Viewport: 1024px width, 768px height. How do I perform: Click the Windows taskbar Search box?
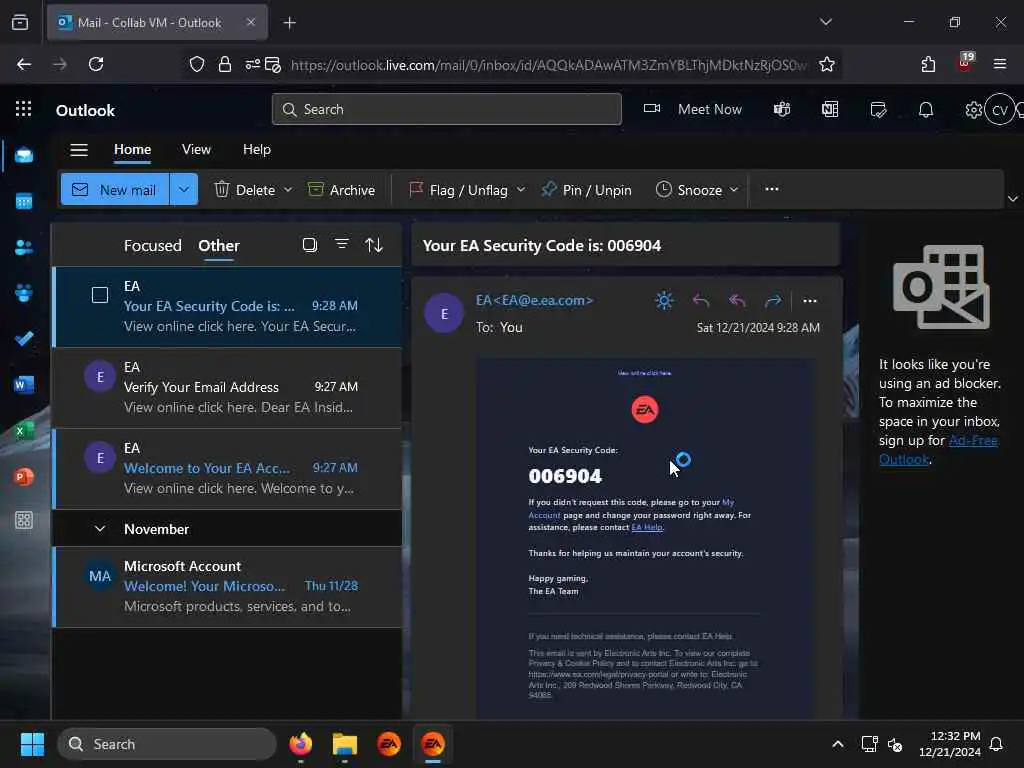click(x=167, y=744)
